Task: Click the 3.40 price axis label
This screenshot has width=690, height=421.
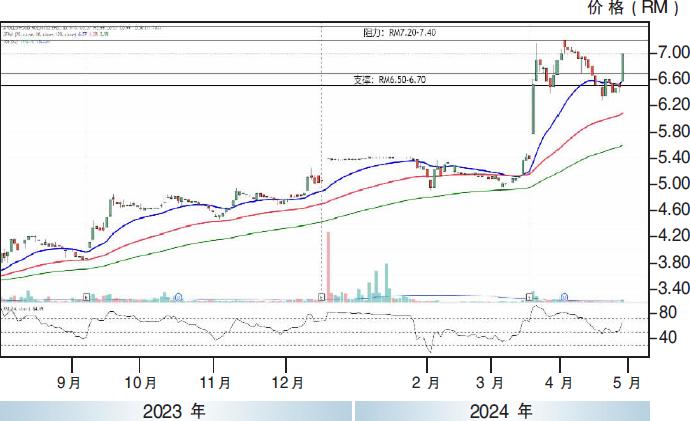Action: click(x=673, y=289)
